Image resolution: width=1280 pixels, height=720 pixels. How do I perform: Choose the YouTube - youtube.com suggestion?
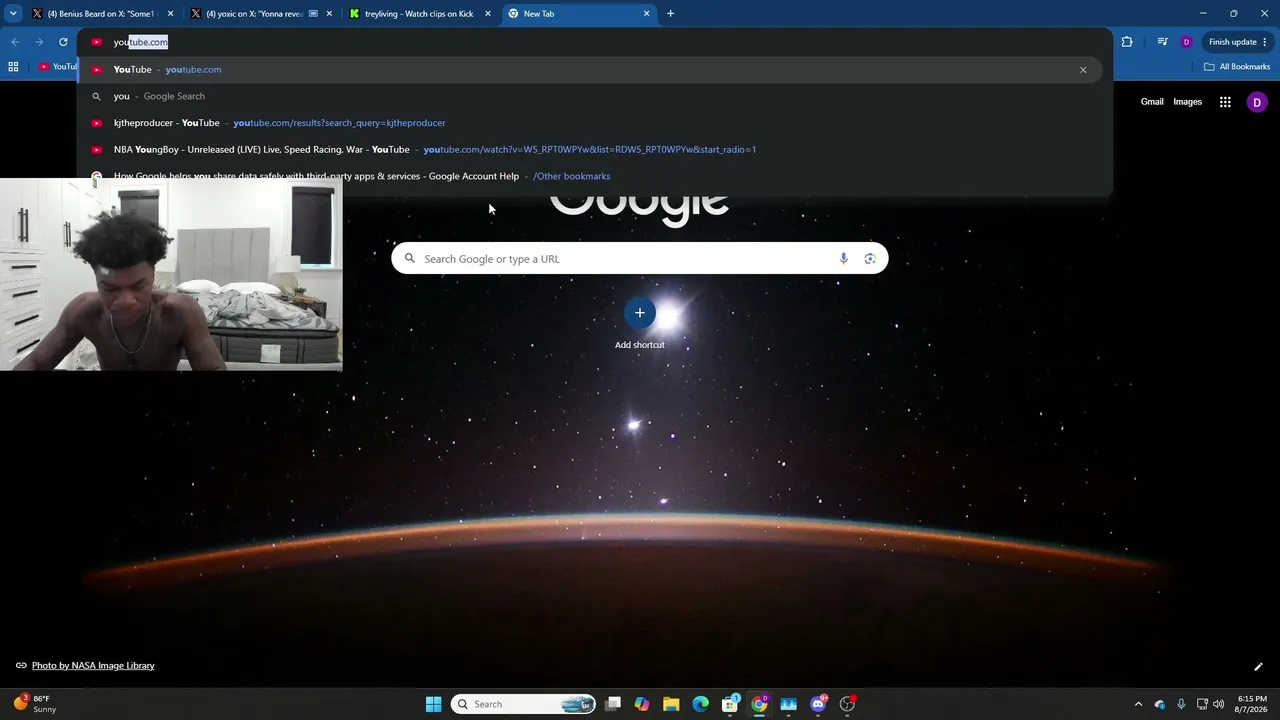590,69
